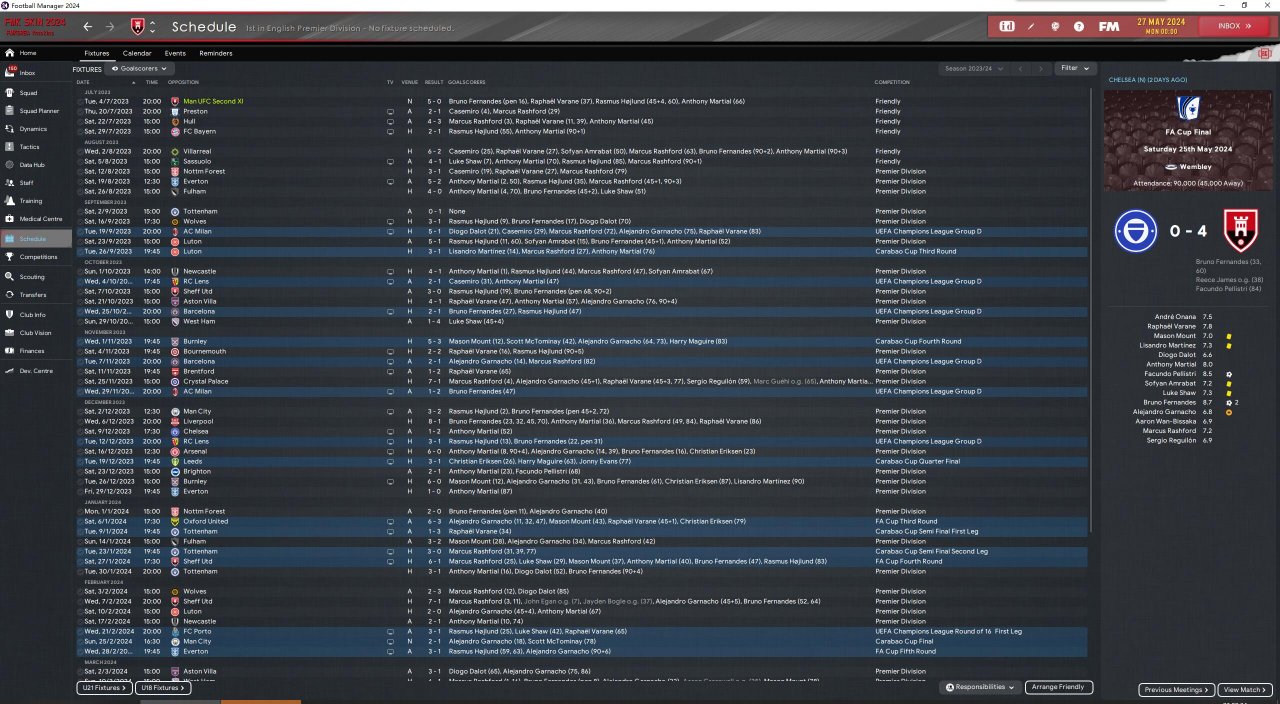Go to previous season arrow
This screenshot has width=1280, height=704.
(x=1021, y=68)
